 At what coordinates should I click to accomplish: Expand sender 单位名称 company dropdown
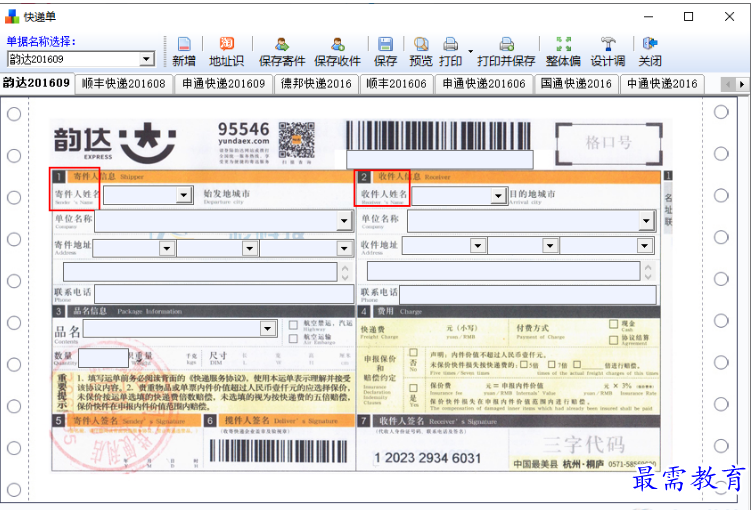coord(344,222)
